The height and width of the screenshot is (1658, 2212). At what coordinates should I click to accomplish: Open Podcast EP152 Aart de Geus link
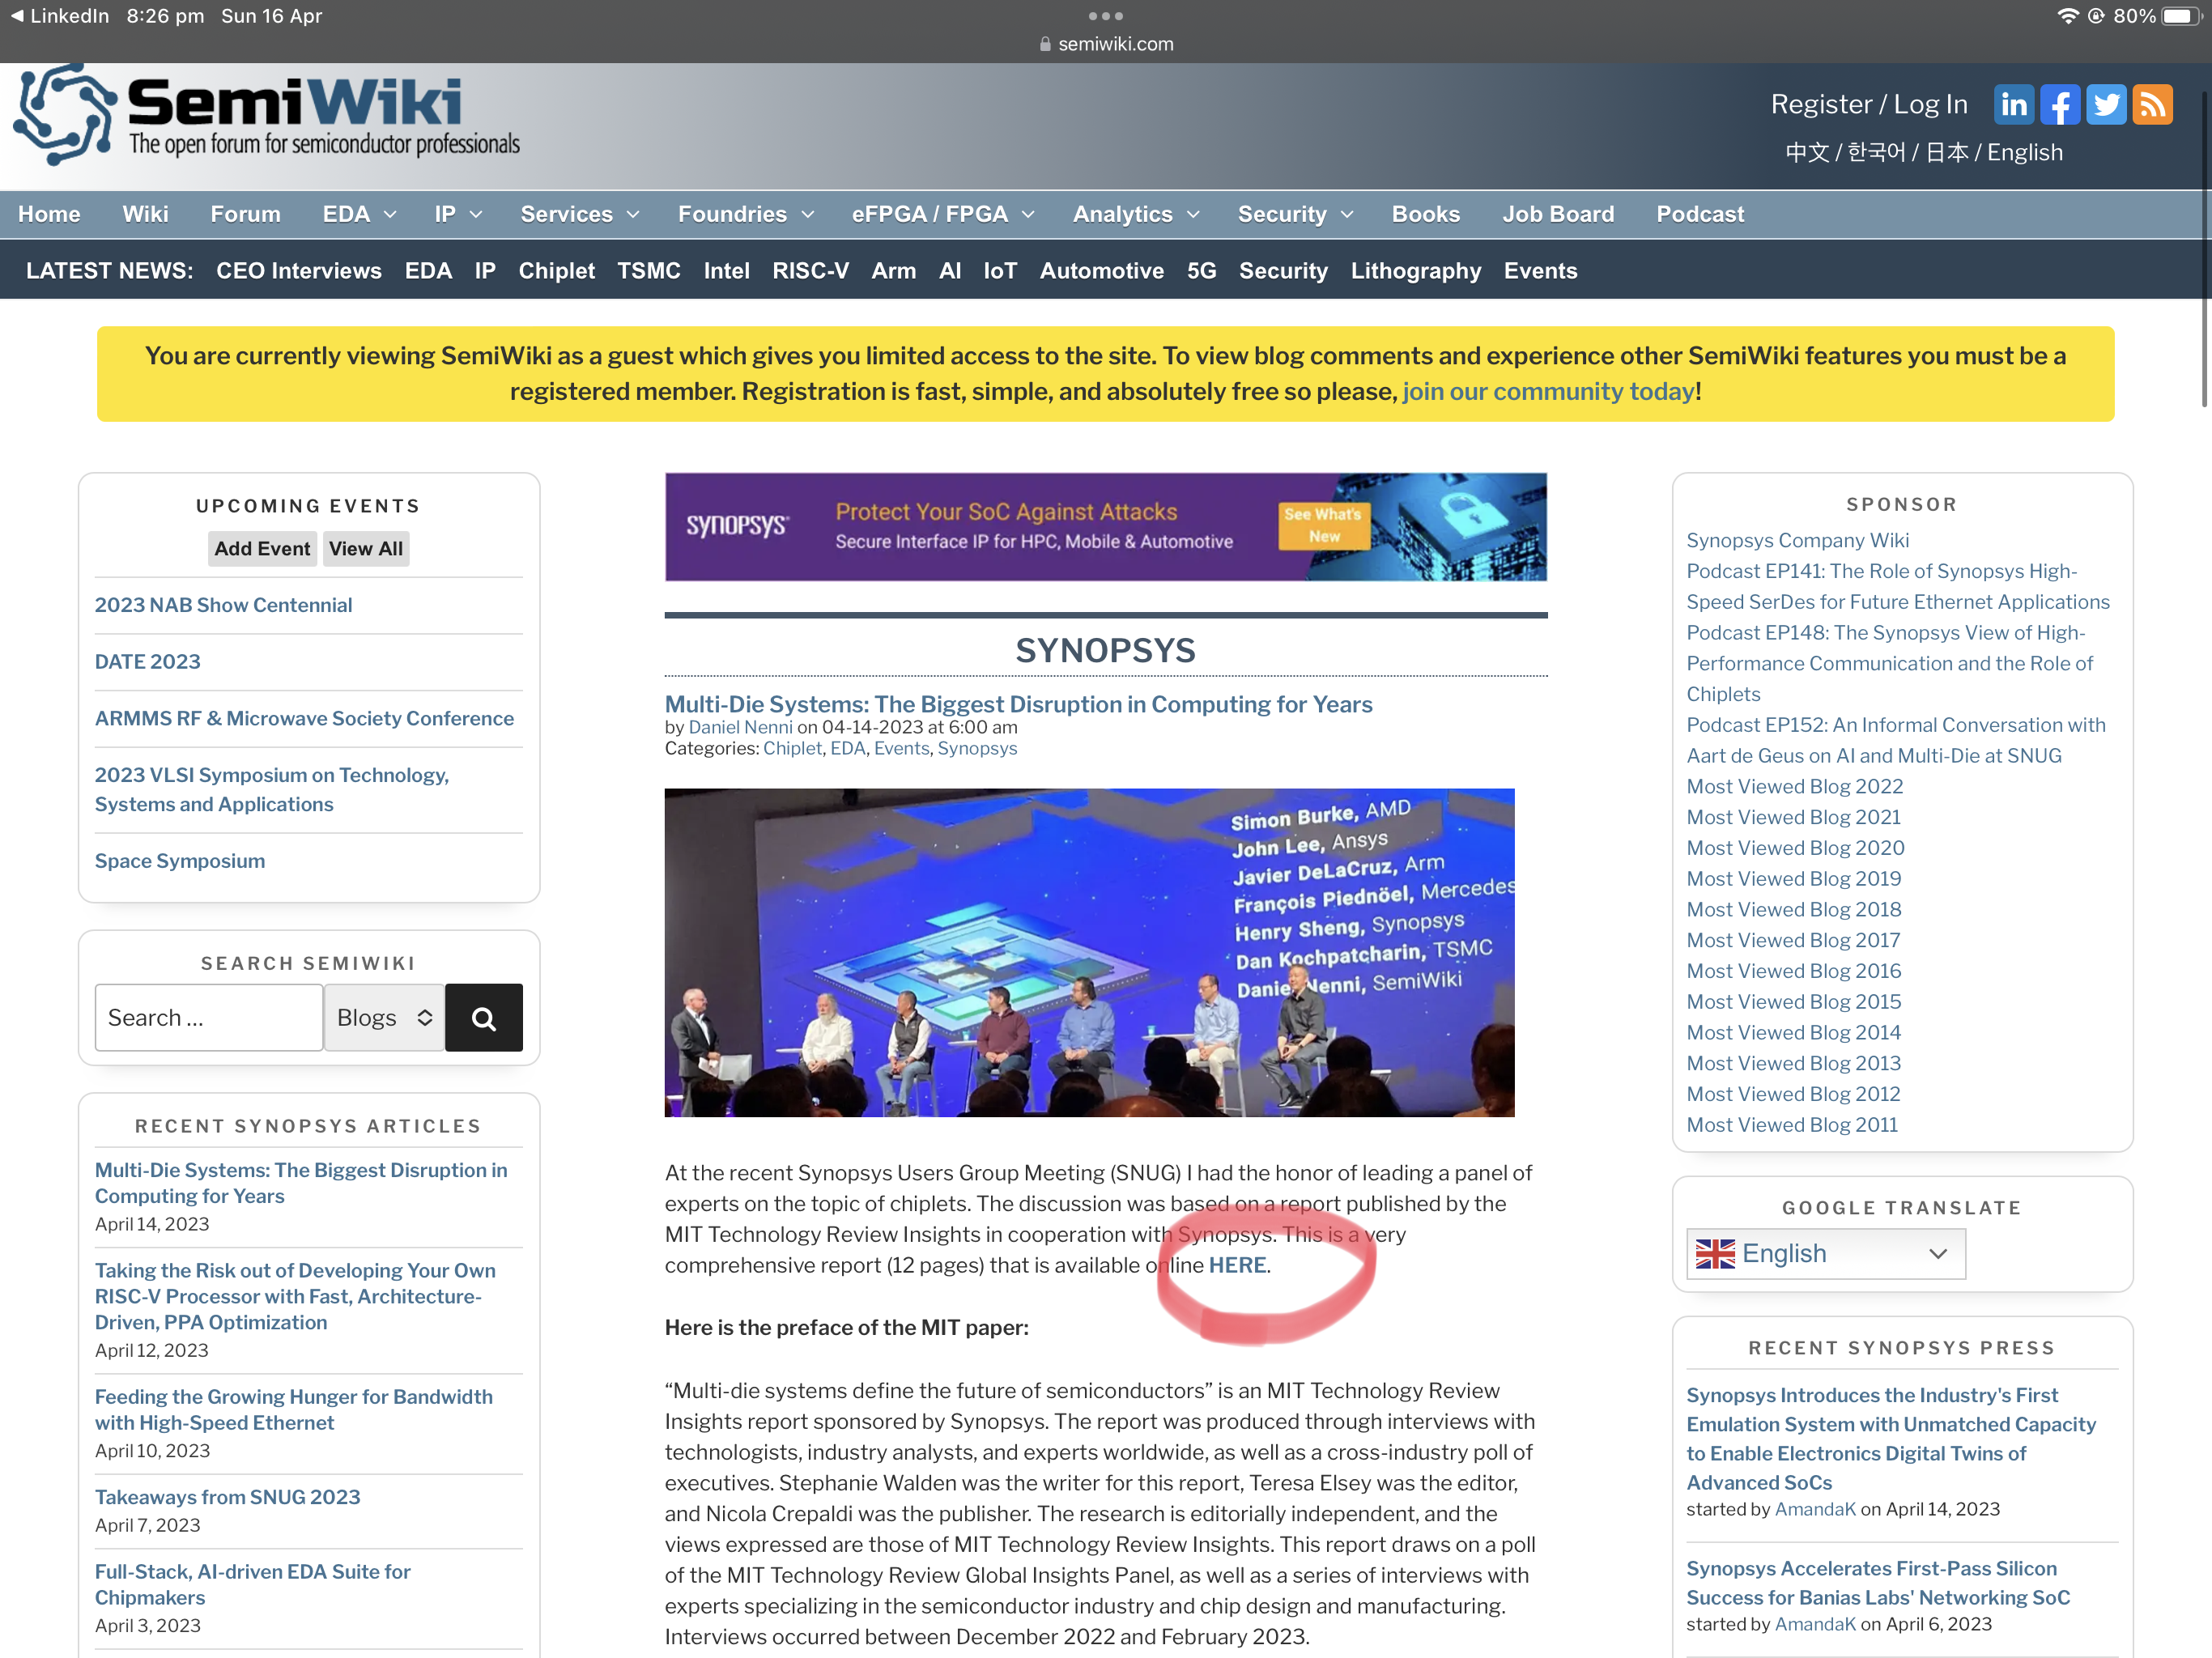coord(1895,740)
